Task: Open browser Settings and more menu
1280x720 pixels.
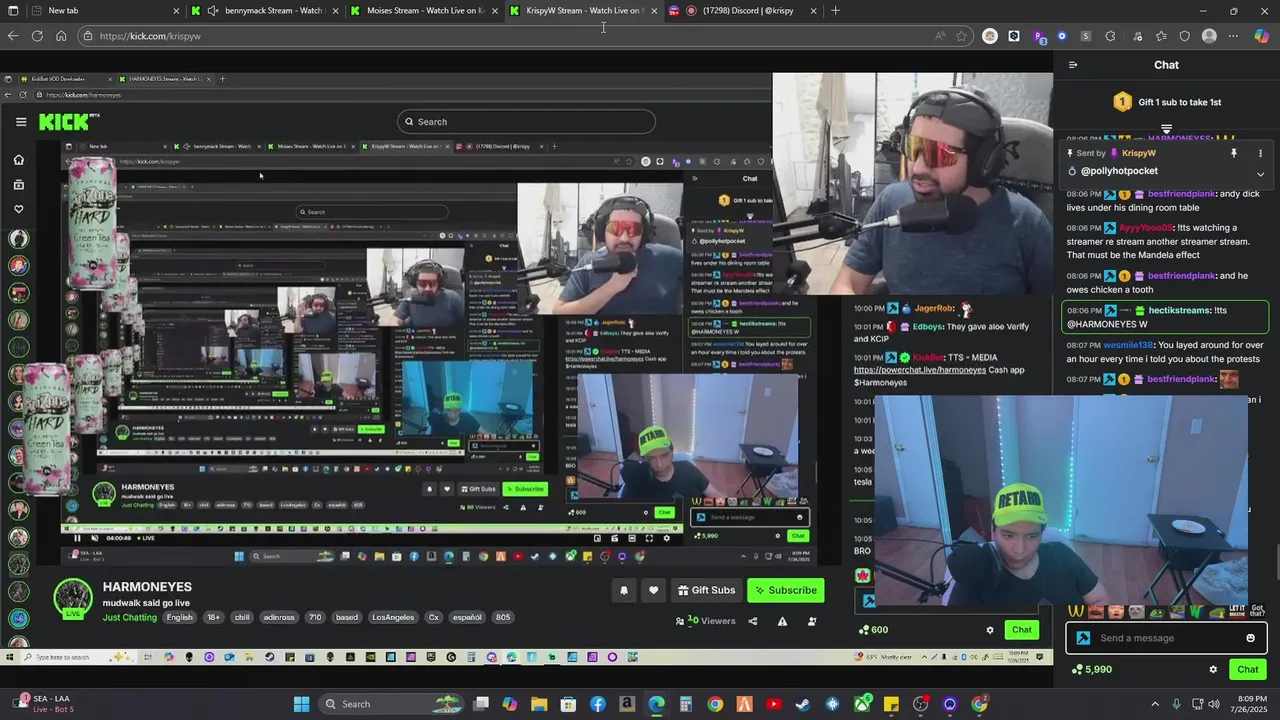Action: coord(1233,36)
